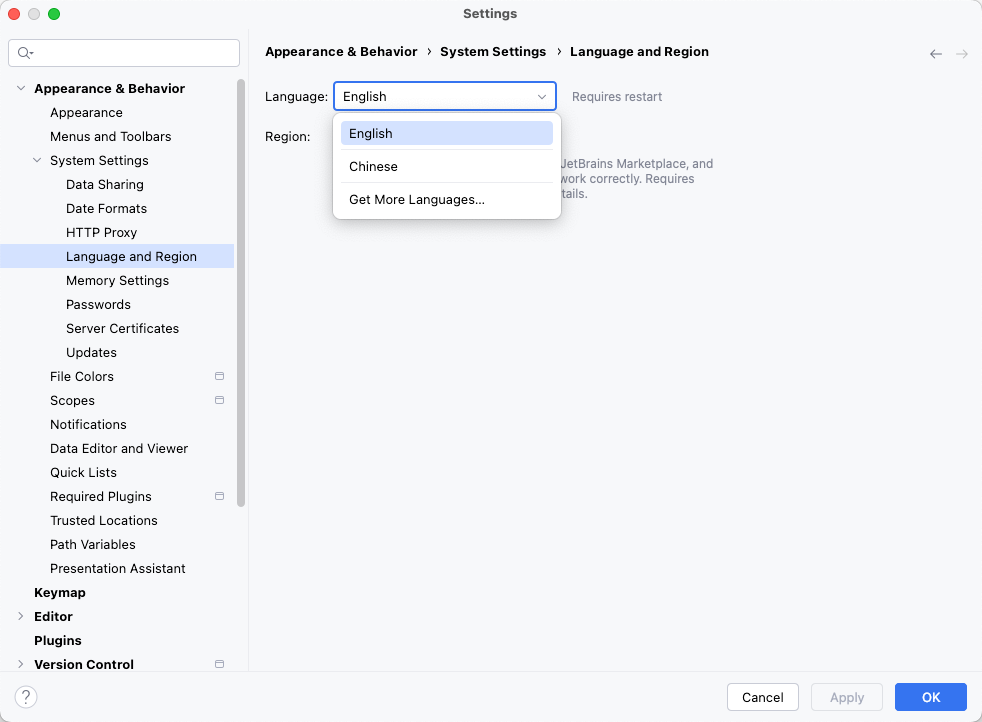
Task: Choose Chinese from the language list
Action: (x=447, y=167)
